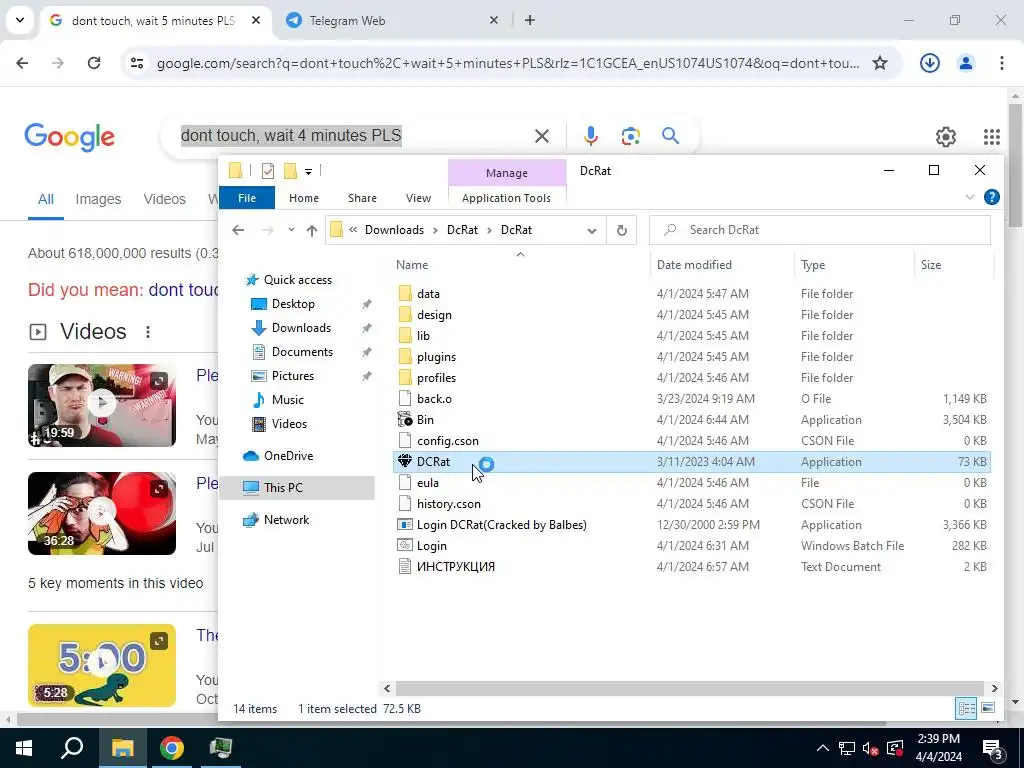Open Chrome three-dot menu

(x=1002, y=63)
